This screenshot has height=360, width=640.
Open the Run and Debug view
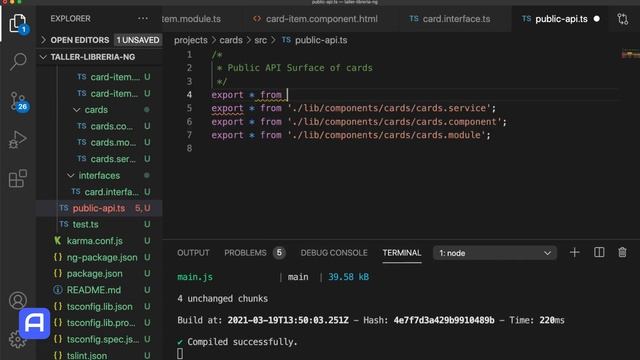pyautogui.click(x=18, y=140)
